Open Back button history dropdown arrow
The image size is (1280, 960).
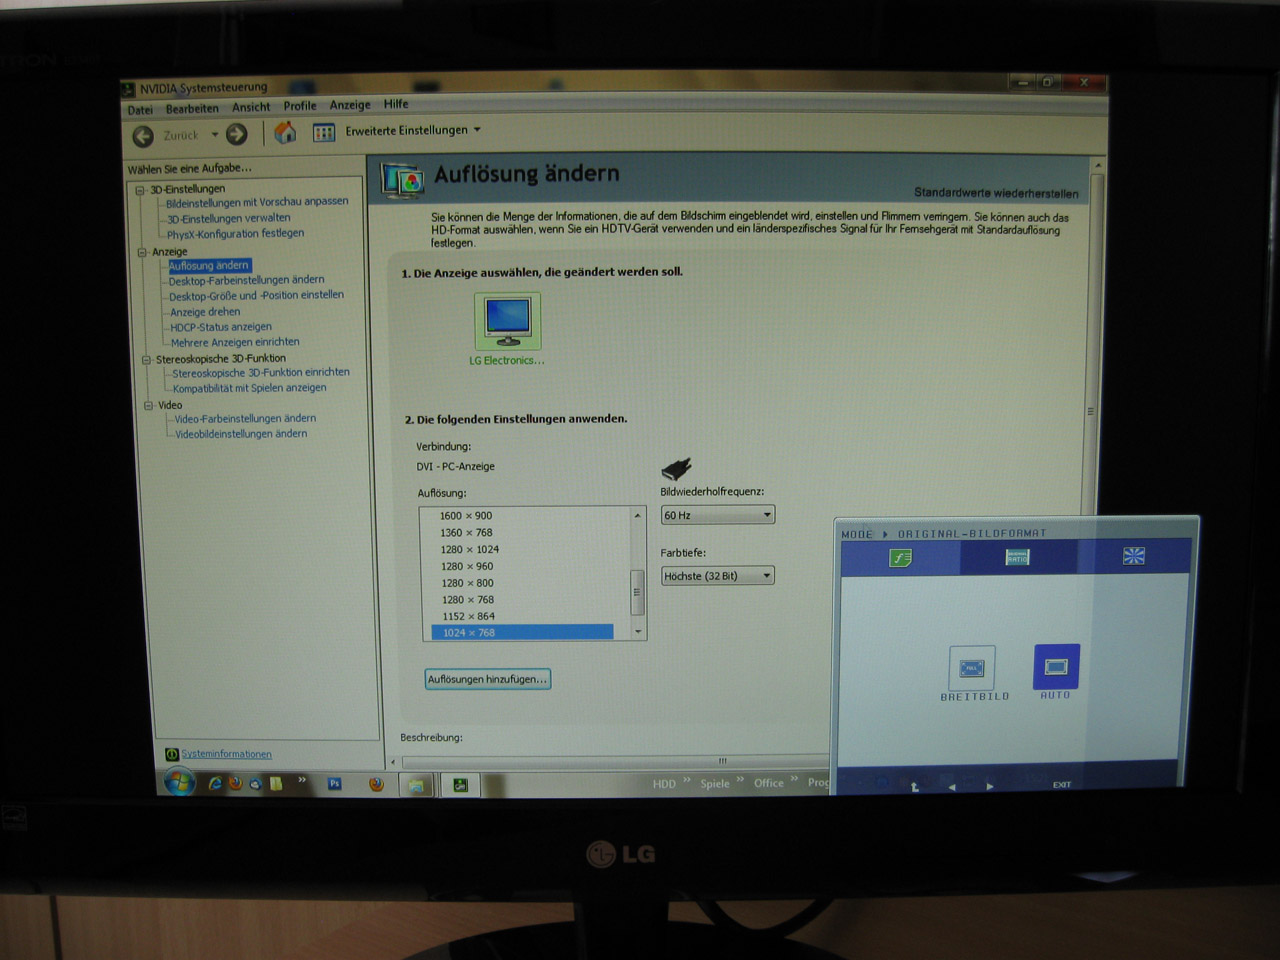214,135
